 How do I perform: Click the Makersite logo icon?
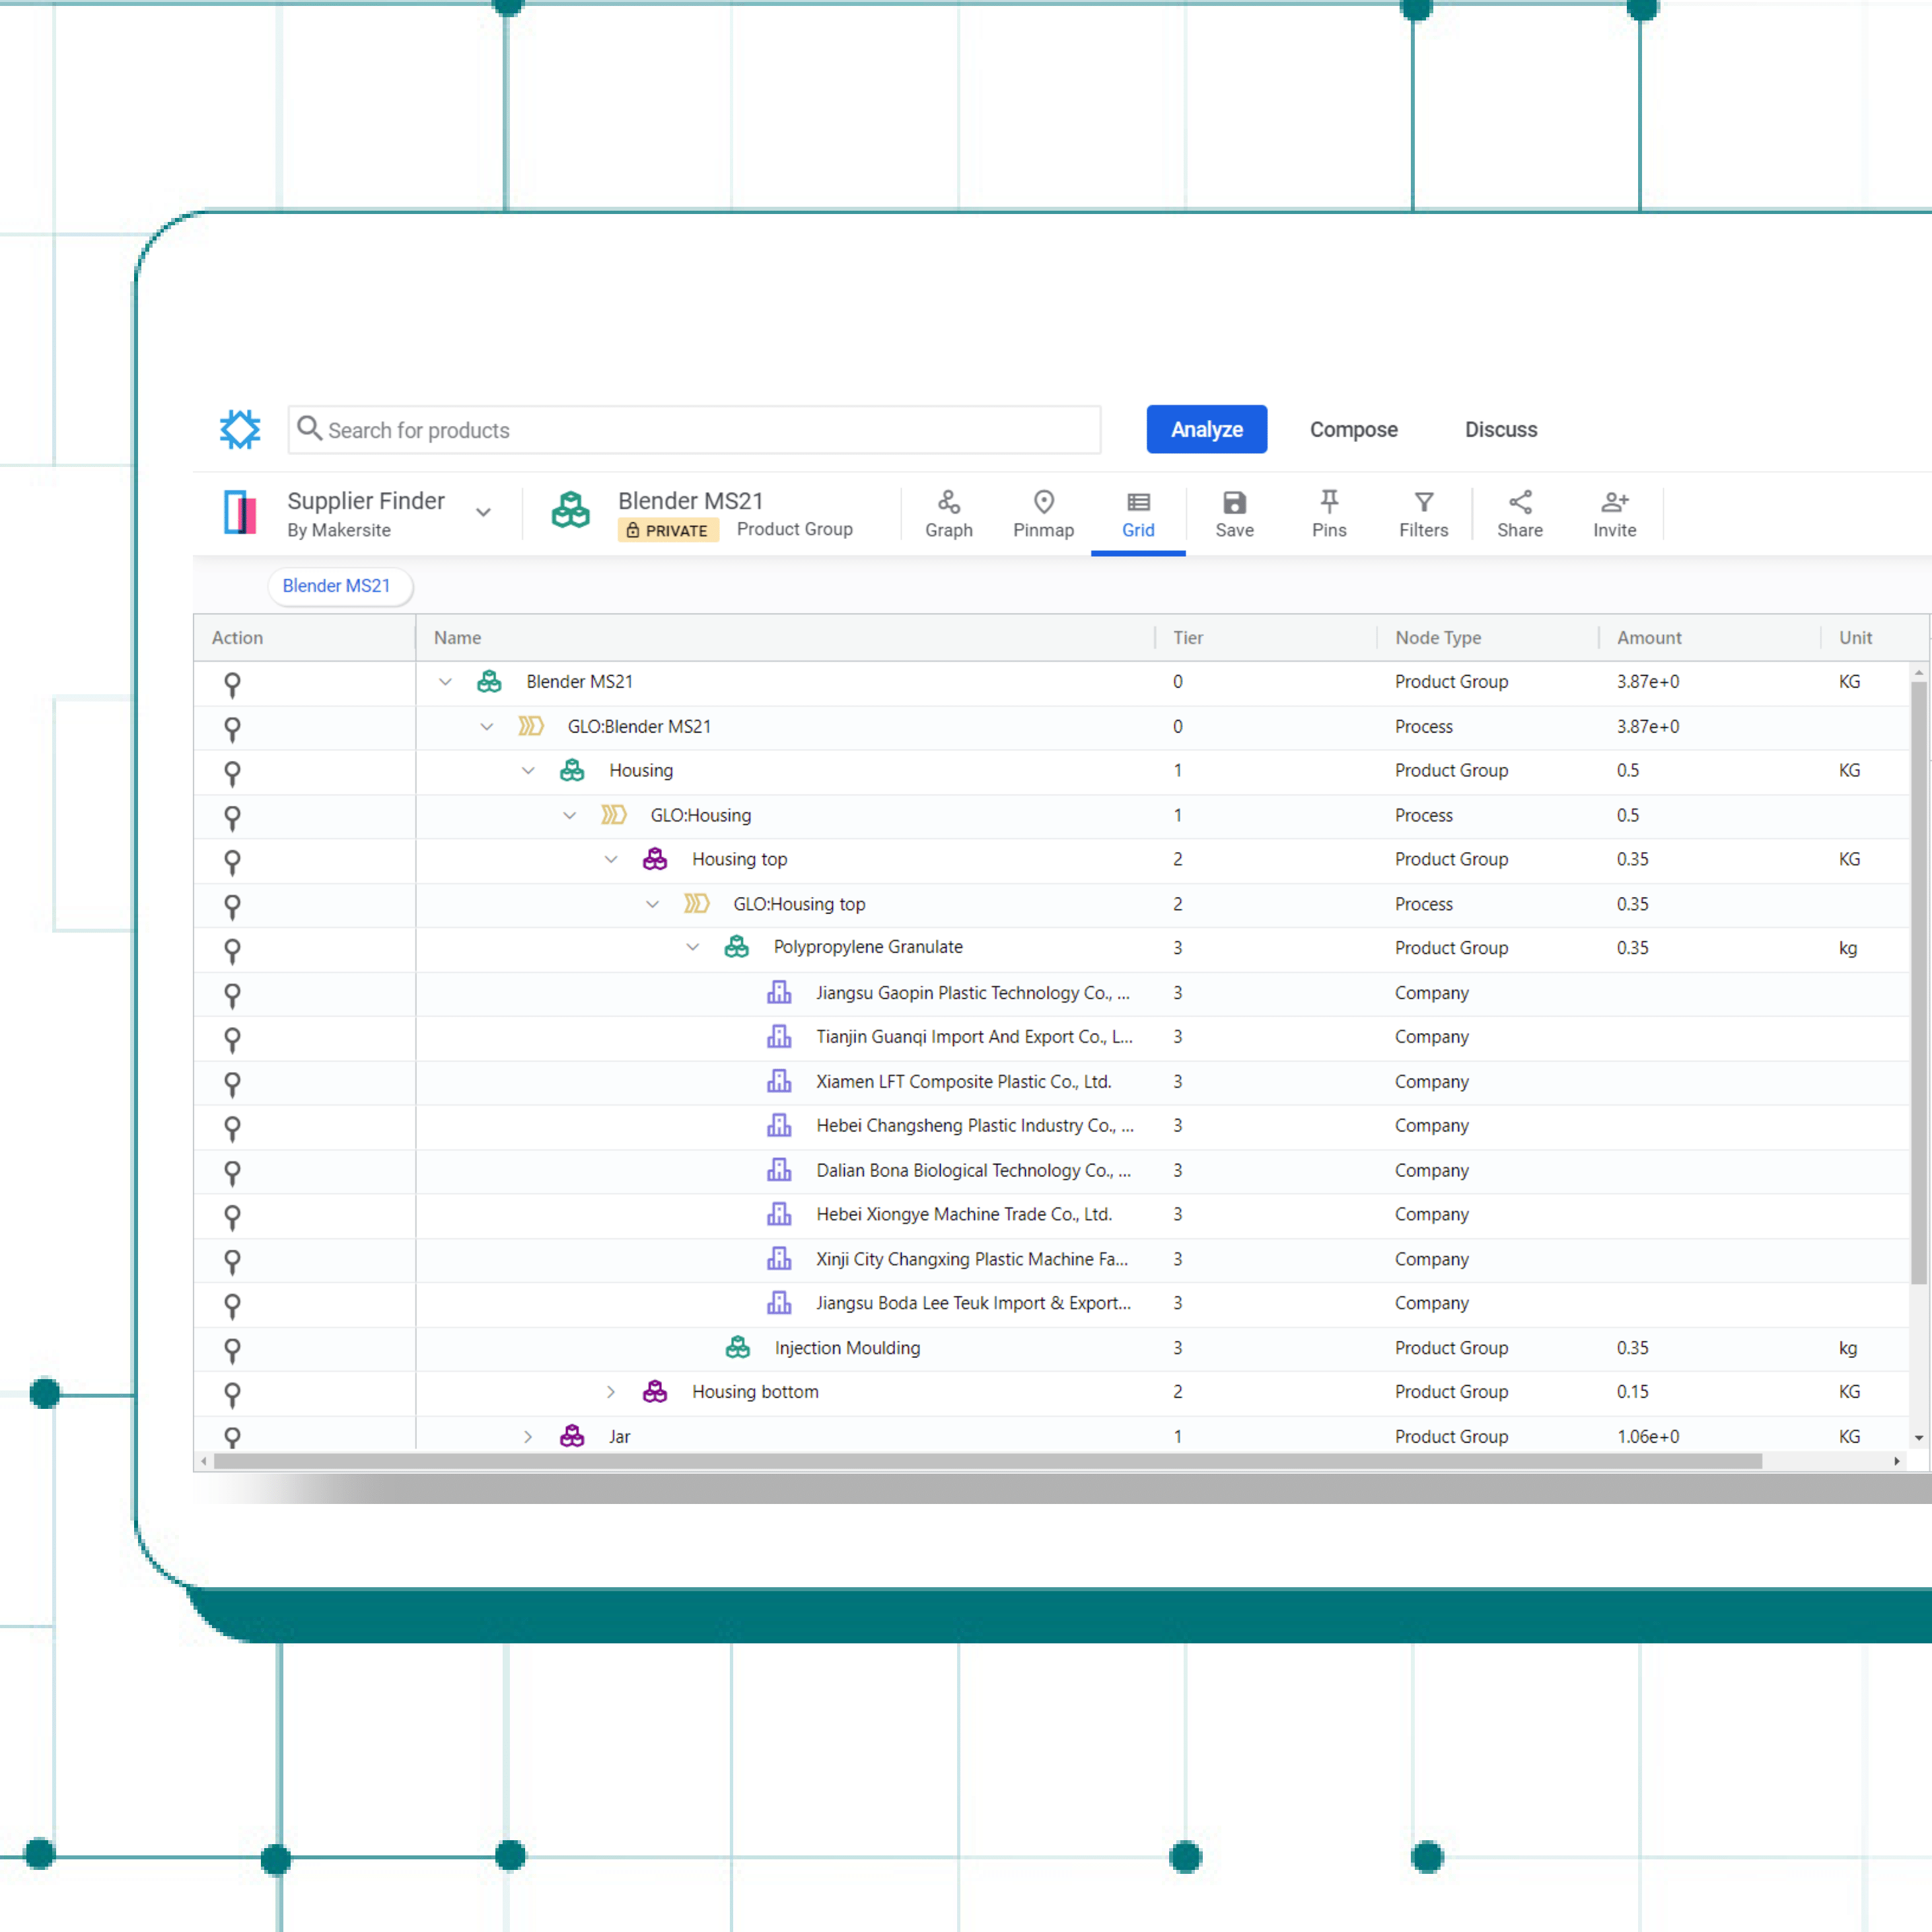tap(240, 429)
